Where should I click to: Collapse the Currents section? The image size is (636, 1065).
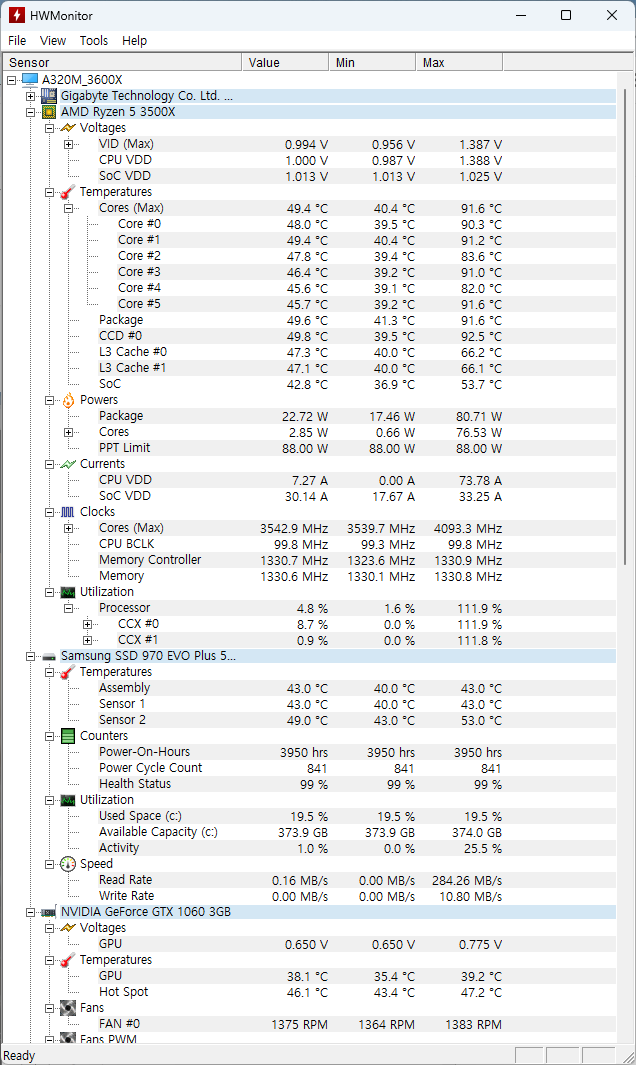[50, 464]
